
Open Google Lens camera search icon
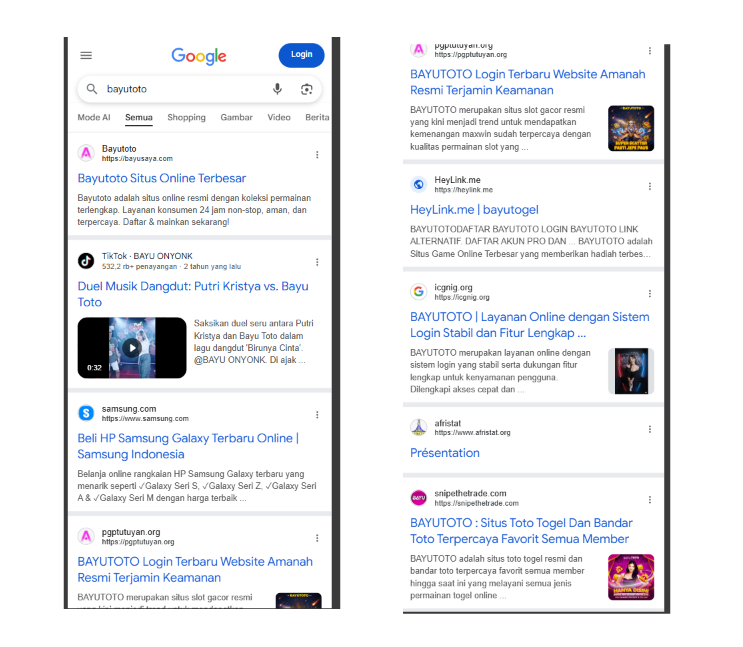(x=307, y=89)
